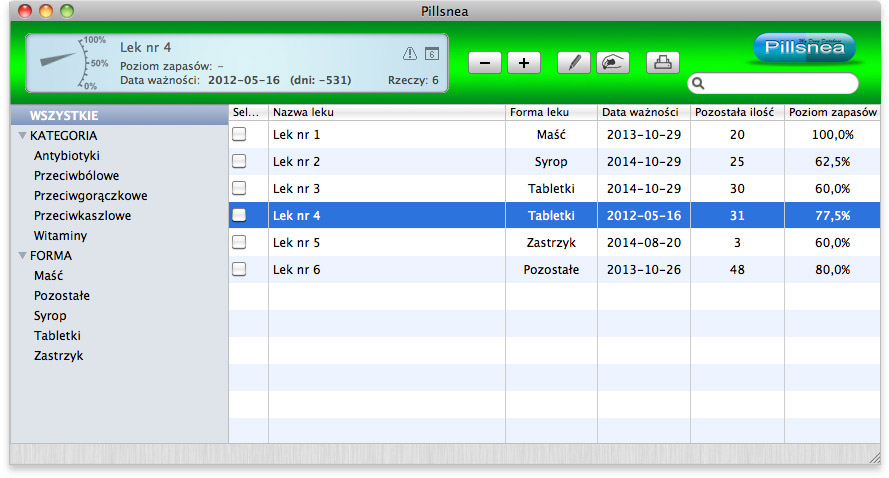
Task: Click the yellow minimize window button
Action: tap(46, 11)
